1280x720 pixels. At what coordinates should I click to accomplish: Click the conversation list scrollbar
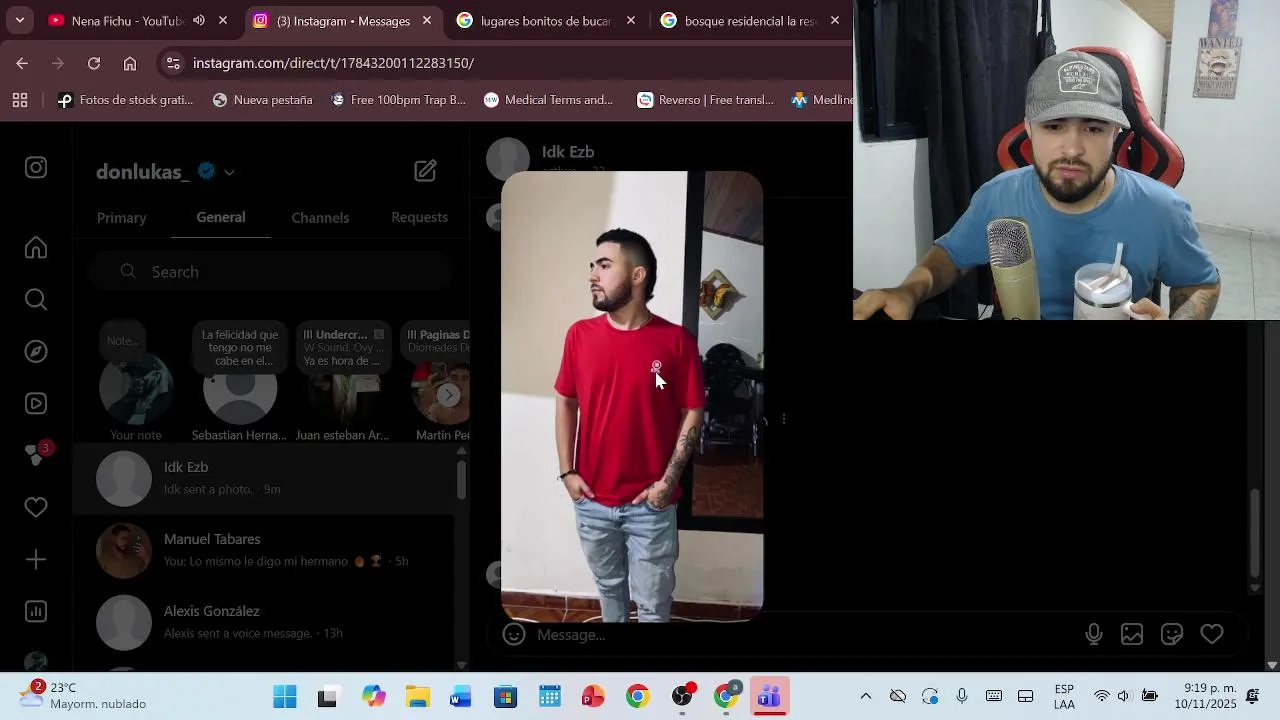461,481
